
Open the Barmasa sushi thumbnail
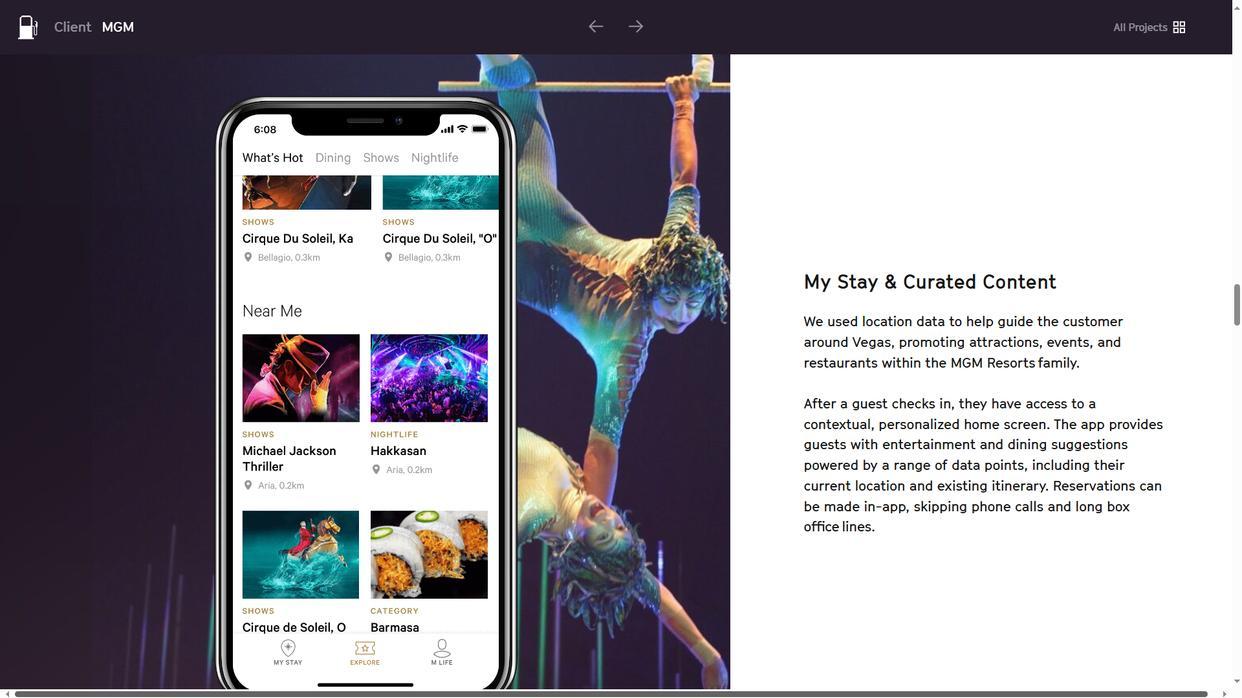click(x=429, y=555)
